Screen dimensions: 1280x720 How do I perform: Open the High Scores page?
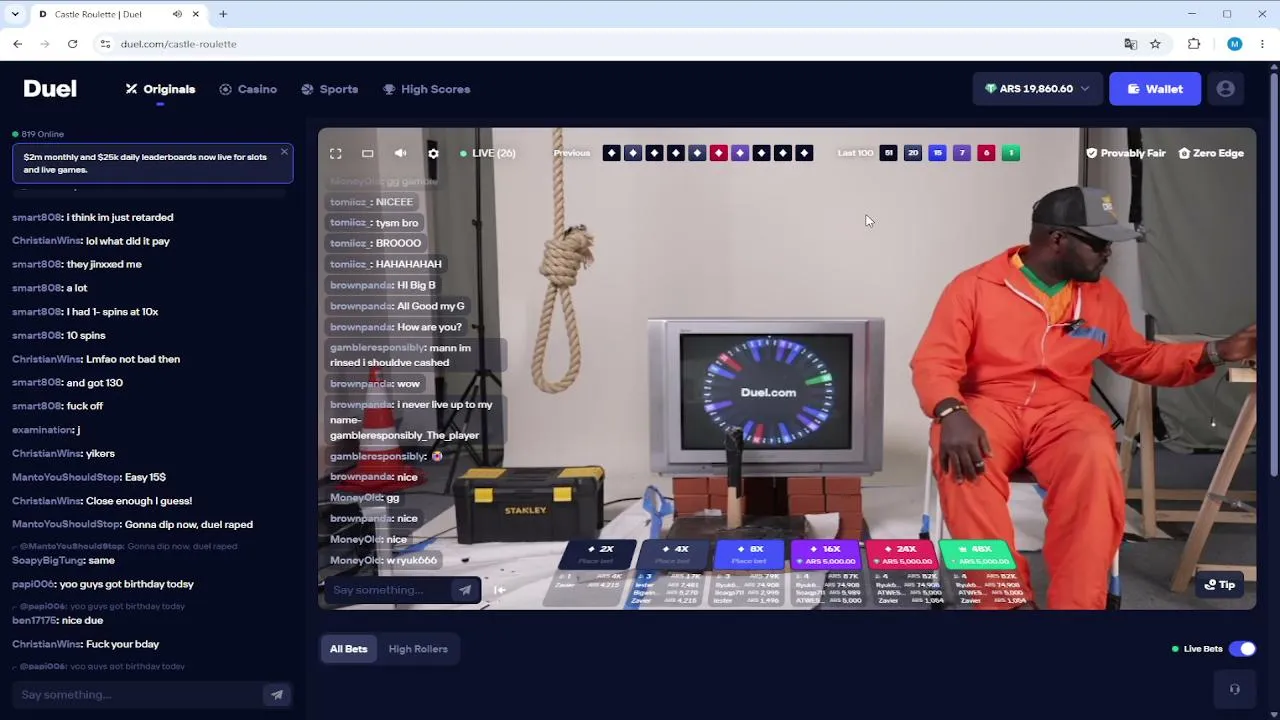(x=426, y=89)
